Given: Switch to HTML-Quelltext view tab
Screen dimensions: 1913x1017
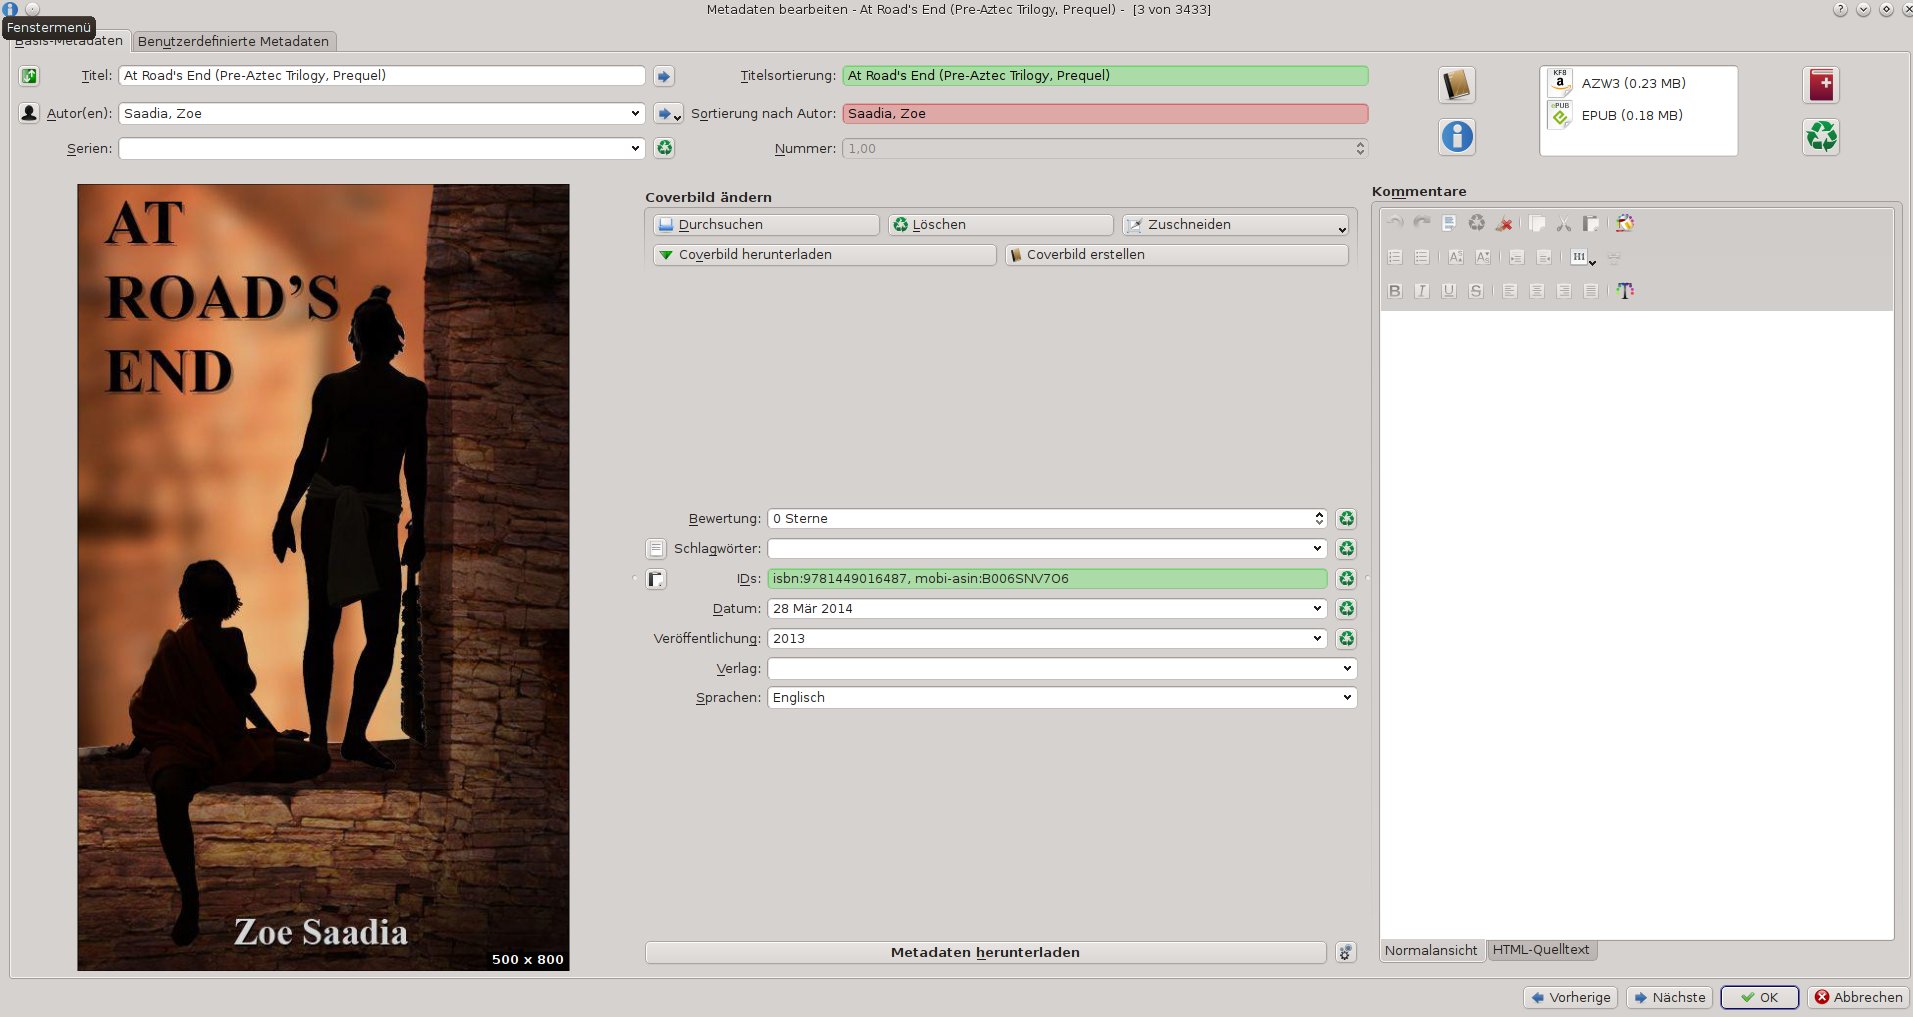Looking at the screenshot, I should (1541, 950).
